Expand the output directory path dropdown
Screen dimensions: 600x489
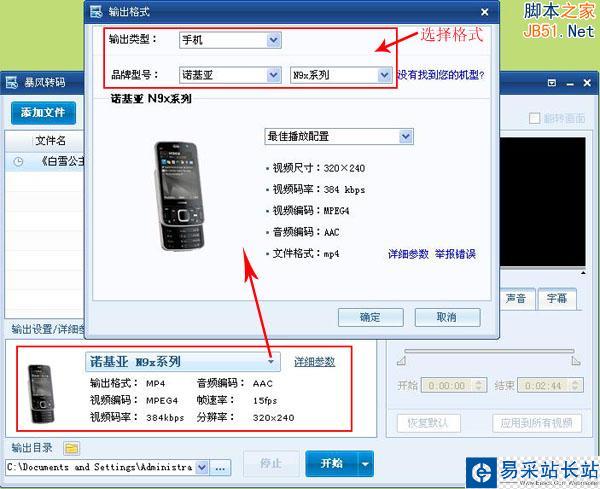pyautogui.click(x=202, y=467)
